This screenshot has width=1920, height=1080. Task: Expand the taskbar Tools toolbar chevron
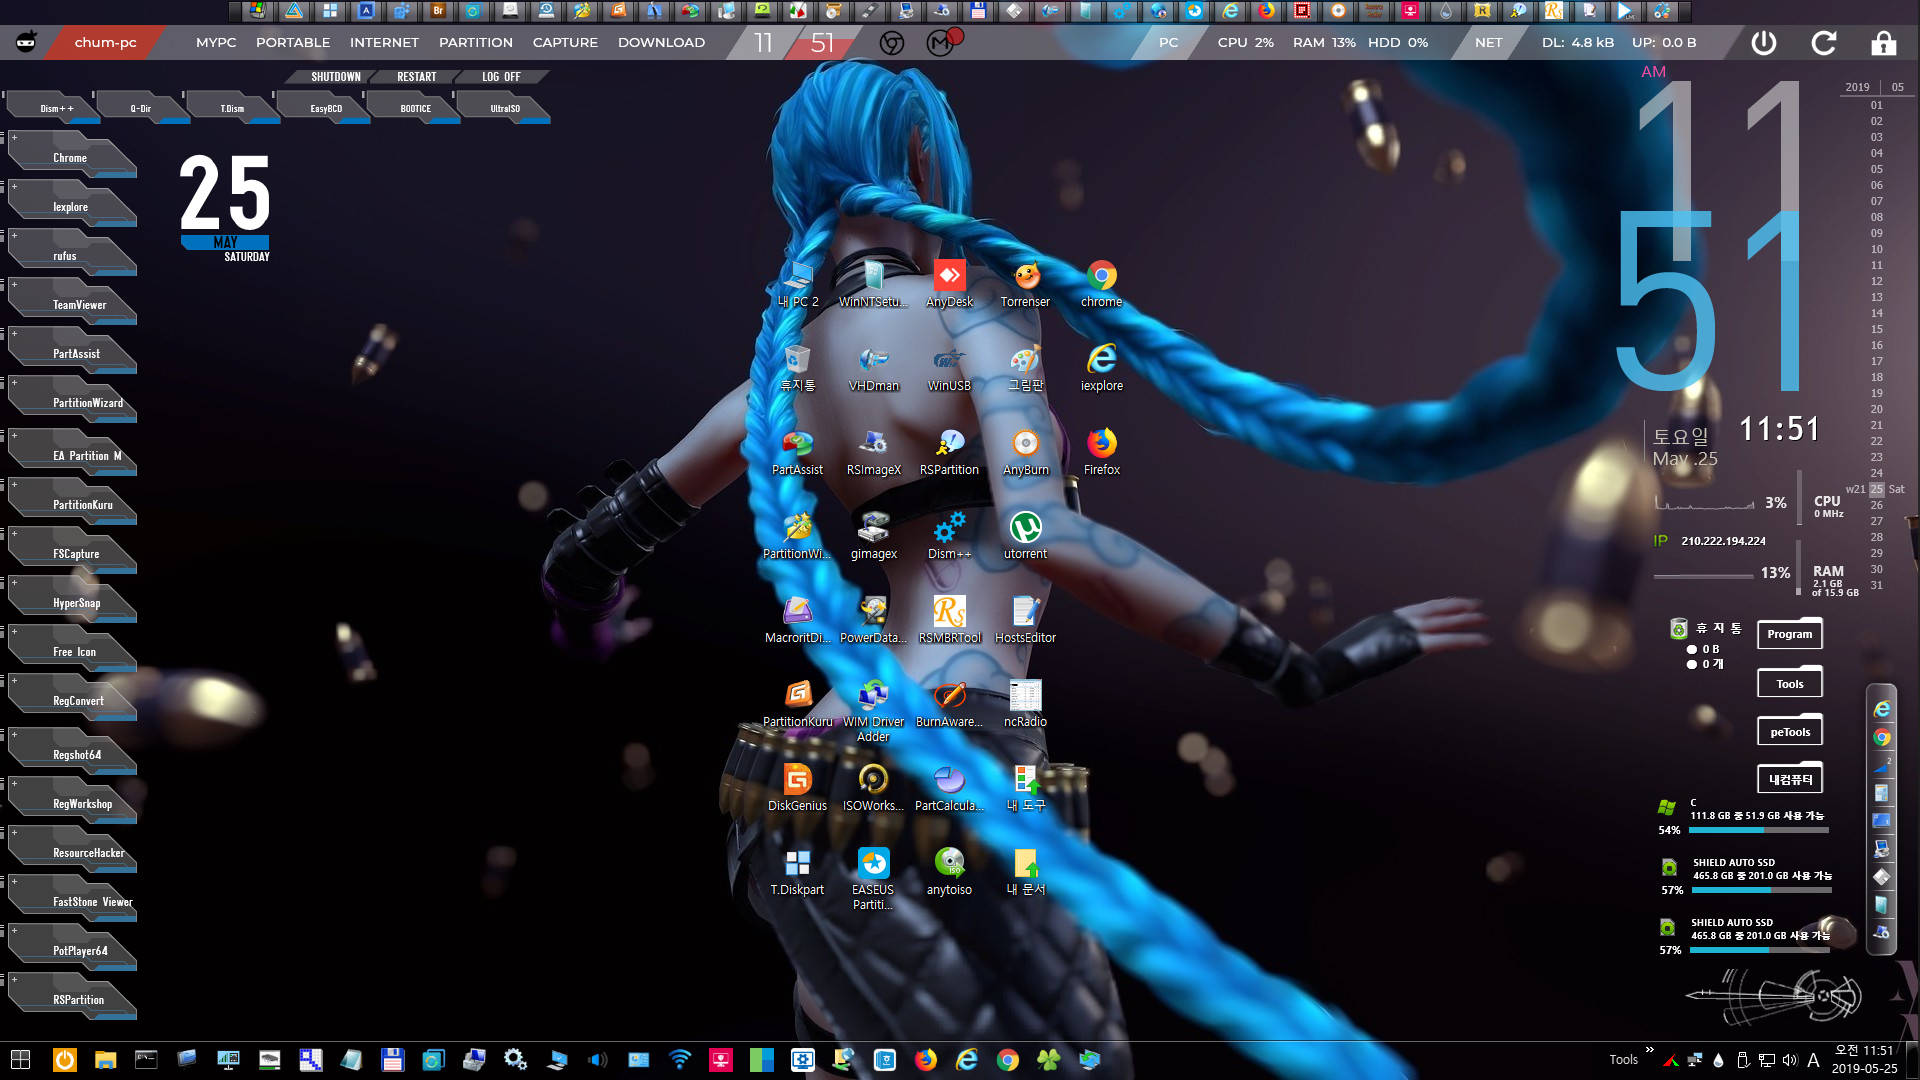click(1649, 1050)
